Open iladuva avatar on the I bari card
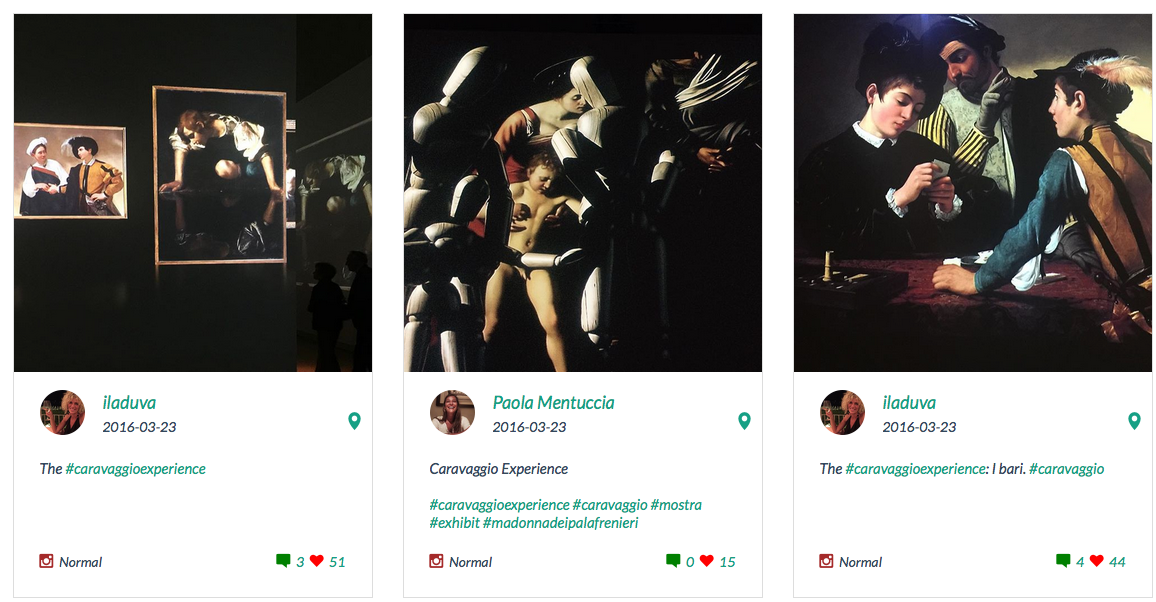 842,412
